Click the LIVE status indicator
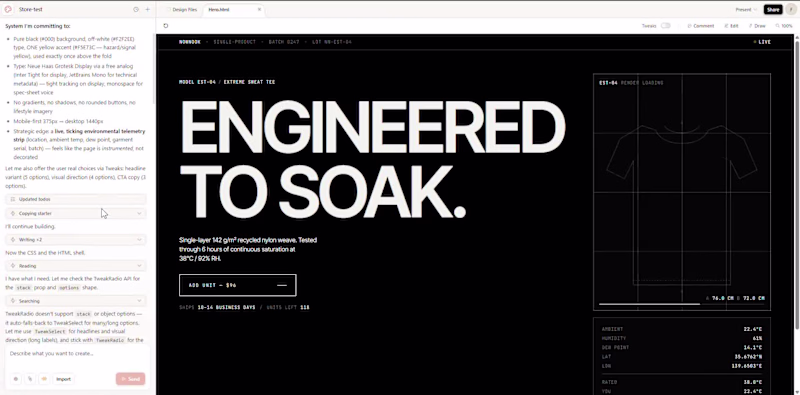The image size is (800, 395). click(762, 42)
